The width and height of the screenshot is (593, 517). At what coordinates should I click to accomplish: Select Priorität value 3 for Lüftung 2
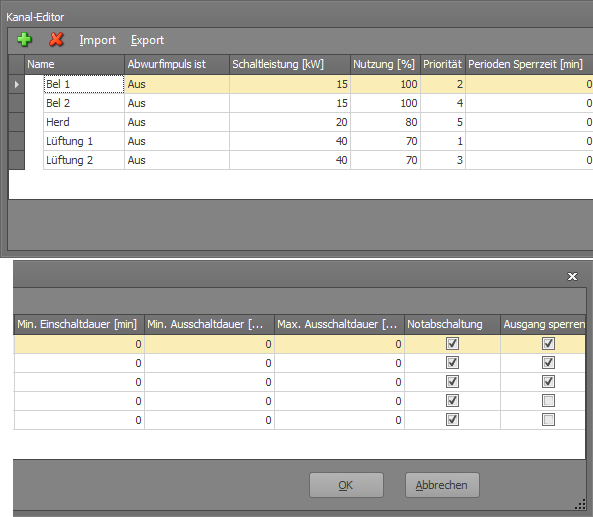(443, 160)
